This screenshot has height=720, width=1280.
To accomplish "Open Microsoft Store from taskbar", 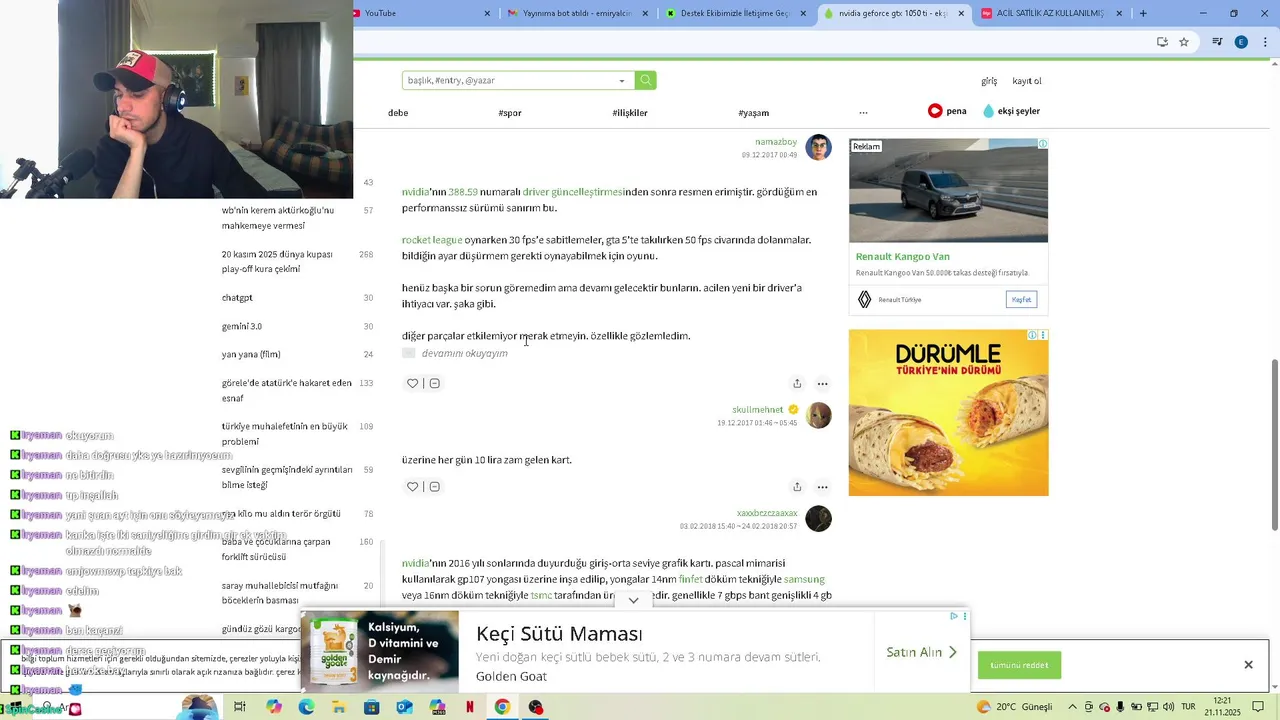I will click(371, 707).
